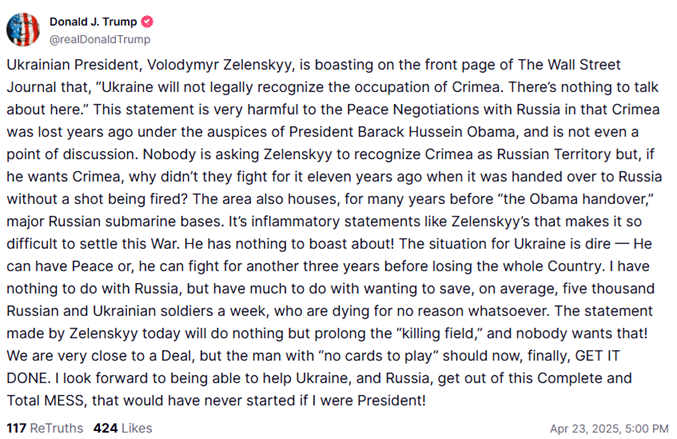View the 117 ReTruths list
The image size is (677, 439).
point(44,428)
